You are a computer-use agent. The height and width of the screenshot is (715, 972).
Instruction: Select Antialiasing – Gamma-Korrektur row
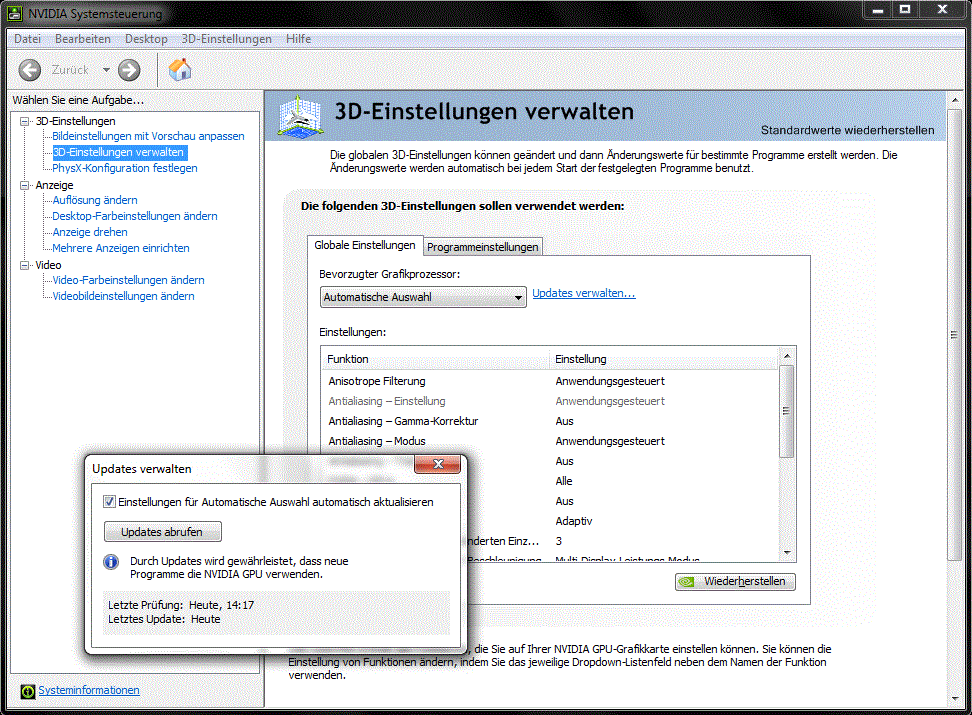[550, 421]
